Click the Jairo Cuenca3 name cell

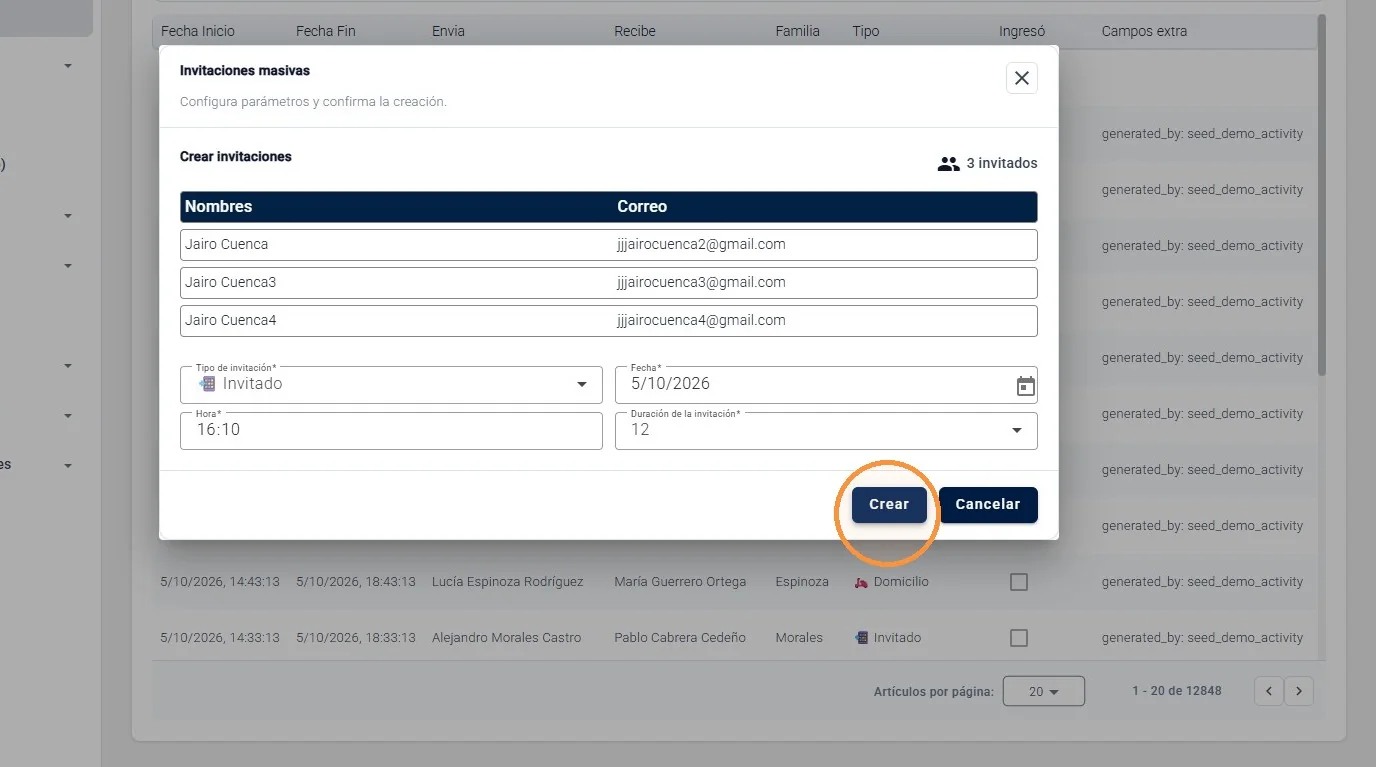231,282
